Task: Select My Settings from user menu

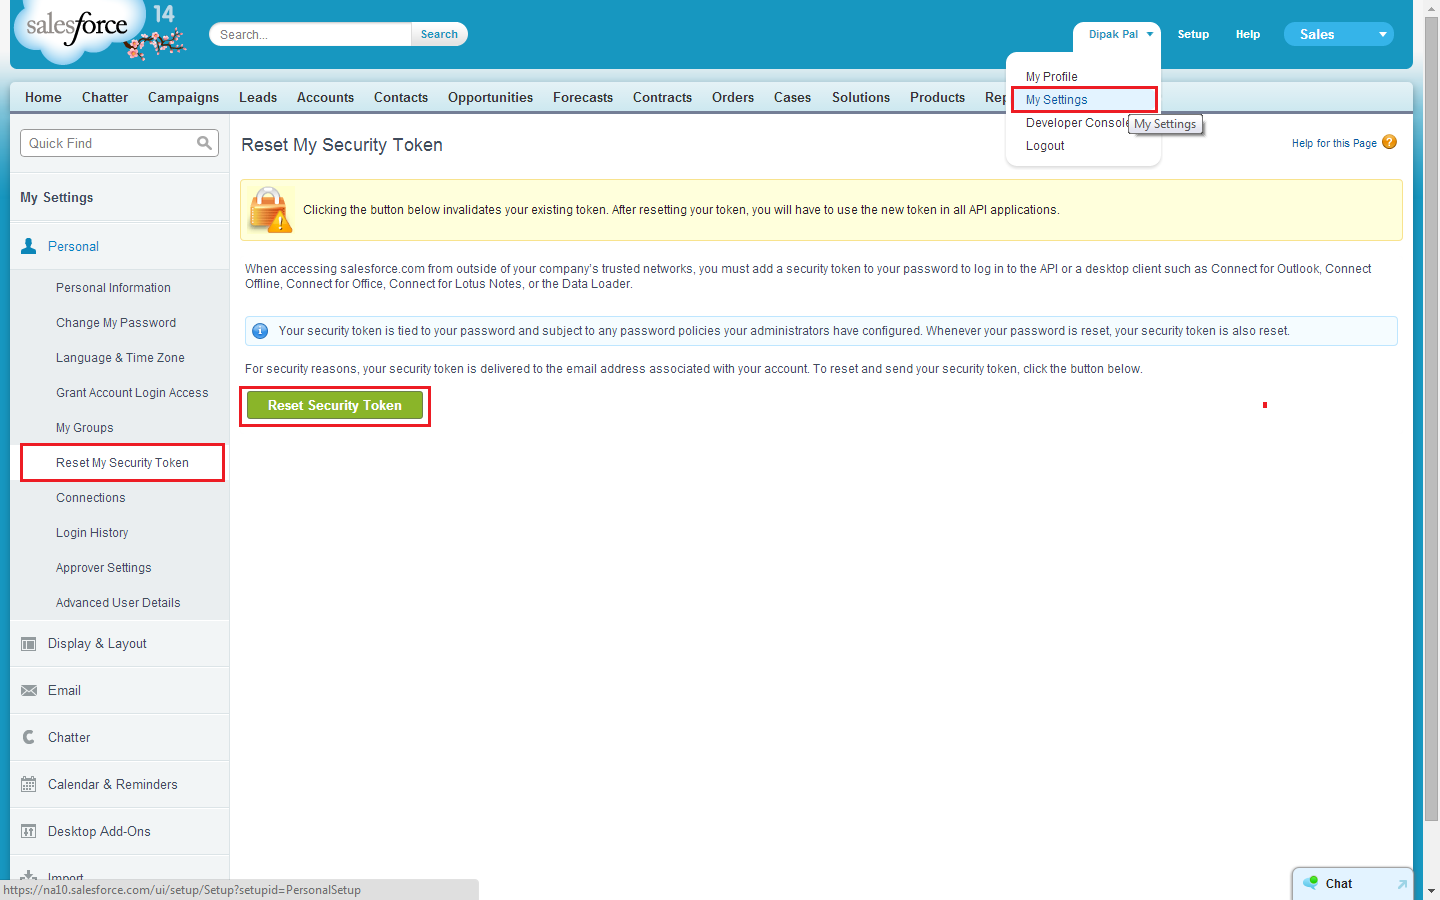Action: 1056,100
